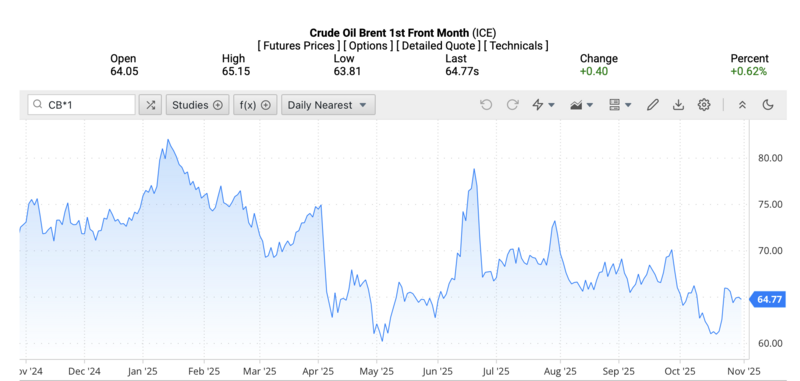This screenshot has height=381, width=800.
Task: Click the Dec '24 date axis label
Action: point(84,371)
